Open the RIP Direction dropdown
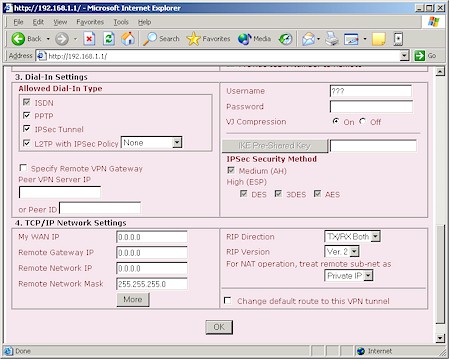The width and height of the screenshot is (450, 360). pos(375,237)
